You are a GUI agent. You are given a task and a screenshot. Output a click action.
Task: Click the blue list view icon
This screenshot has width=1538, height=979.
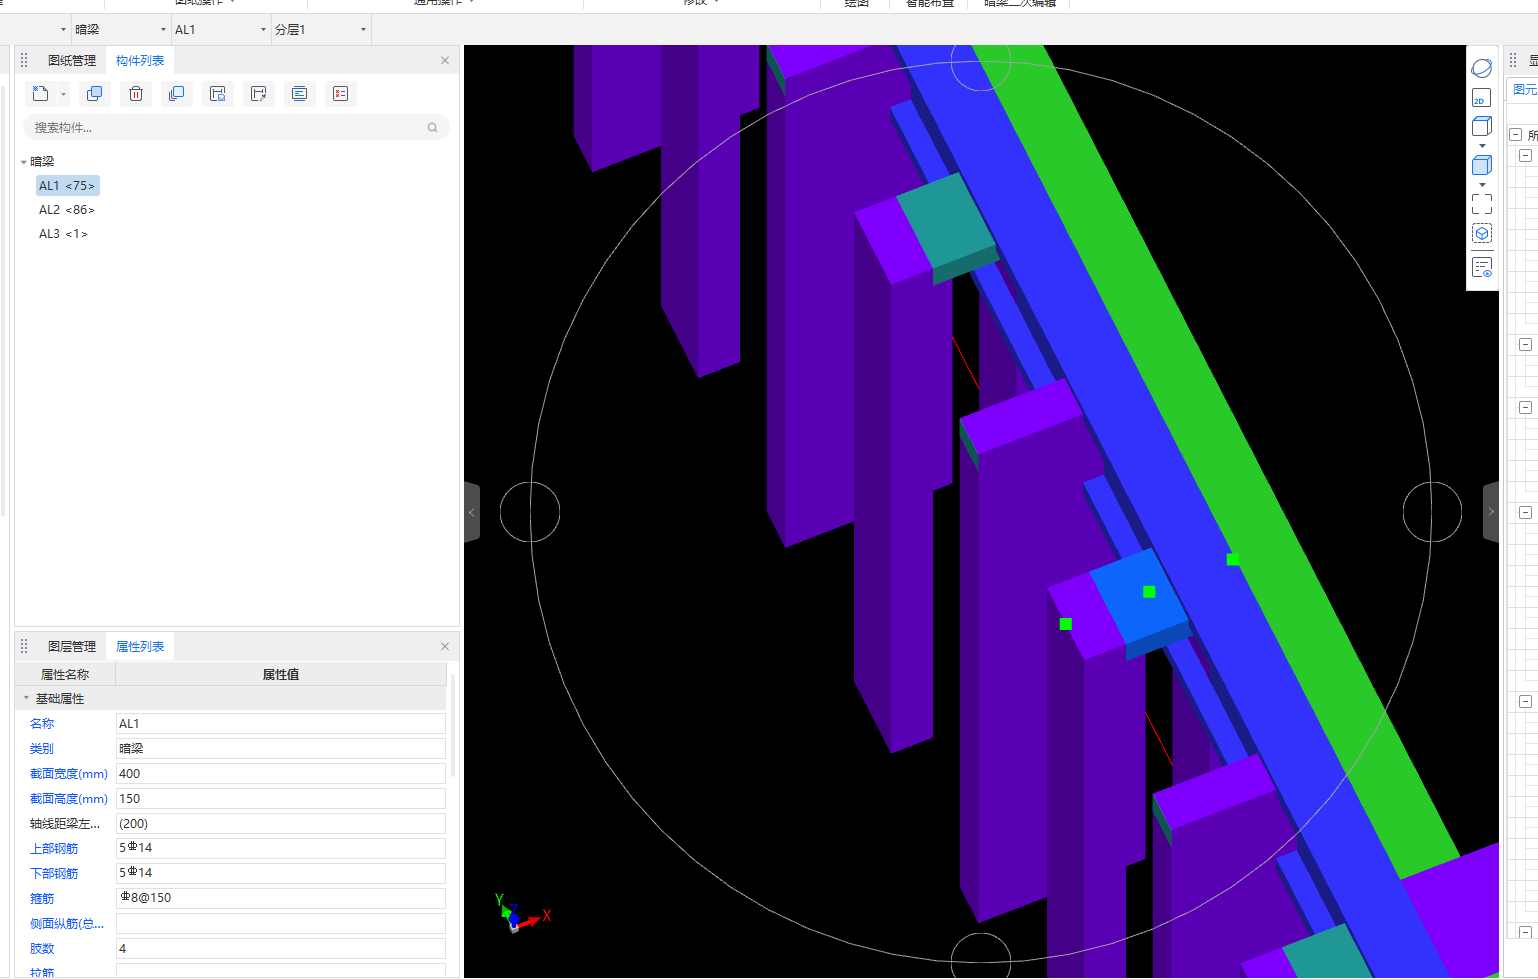tap(300, 94)
